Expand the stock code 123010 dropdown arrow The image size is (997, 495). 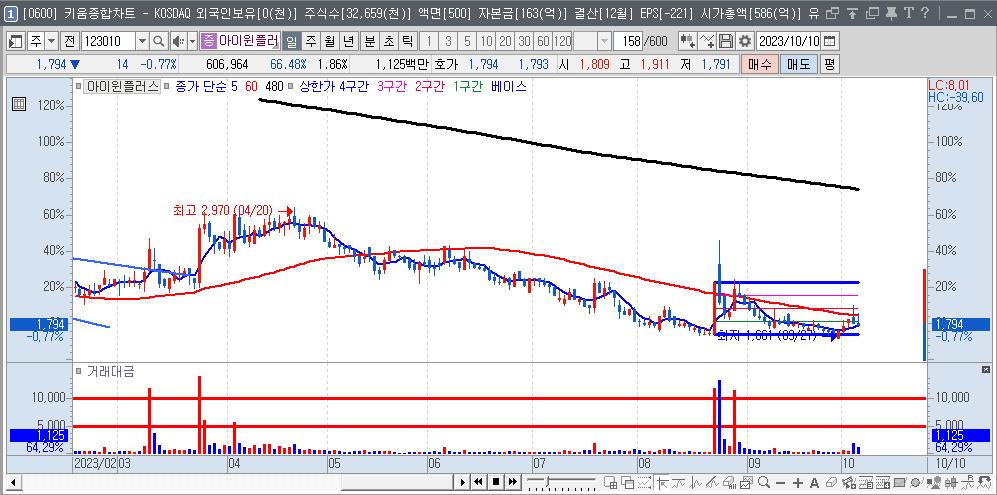[142, 41]
